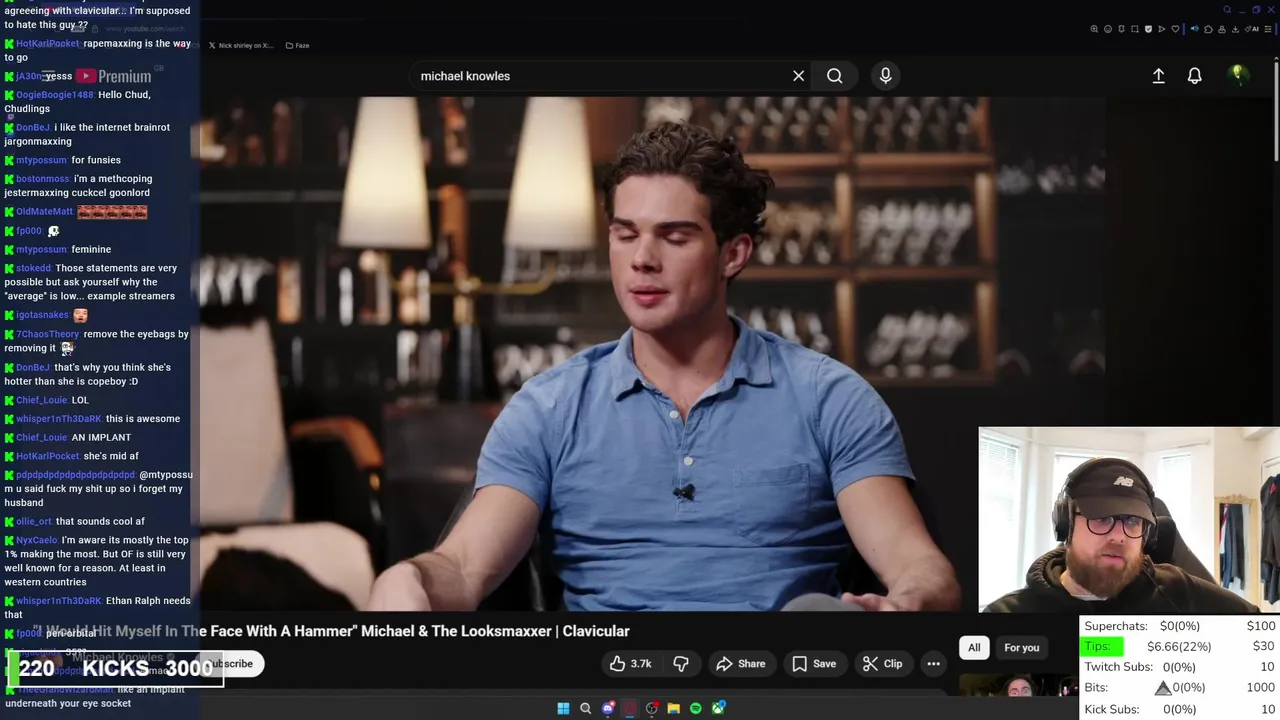Open Discord from the taskbar
Screen dimensions: 1280x720
[x=607, y=709]
